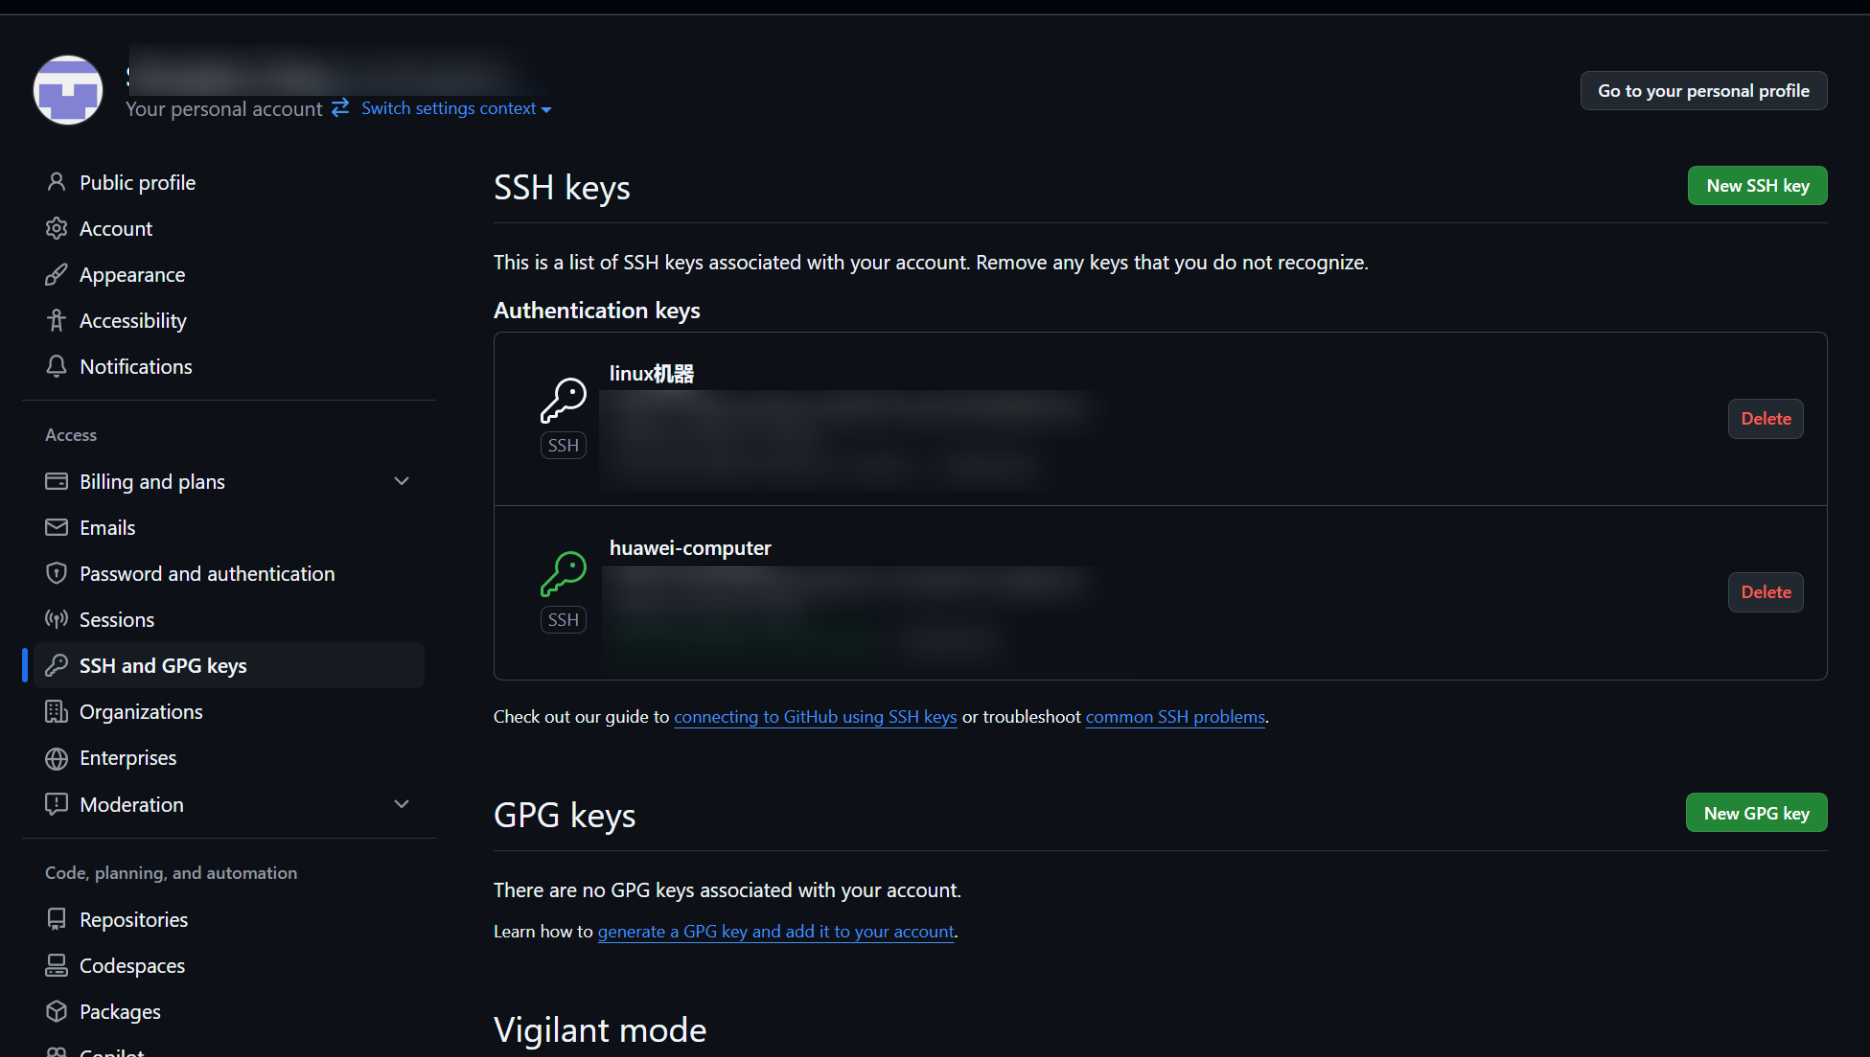This screenshot has width=1870, height=1057.
Task: Click the New SSH key button
Action: point(1757,186)
